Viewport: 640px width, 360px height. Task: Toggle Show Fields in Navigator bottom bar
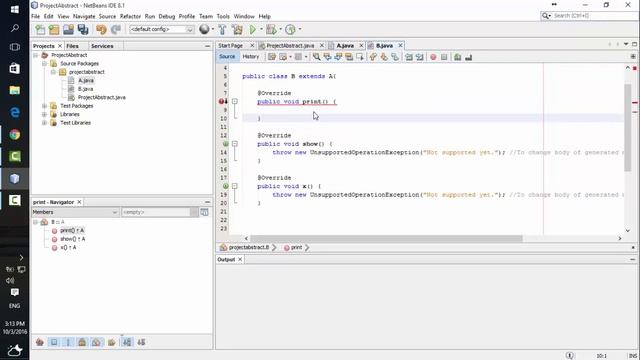coord(54,342)
